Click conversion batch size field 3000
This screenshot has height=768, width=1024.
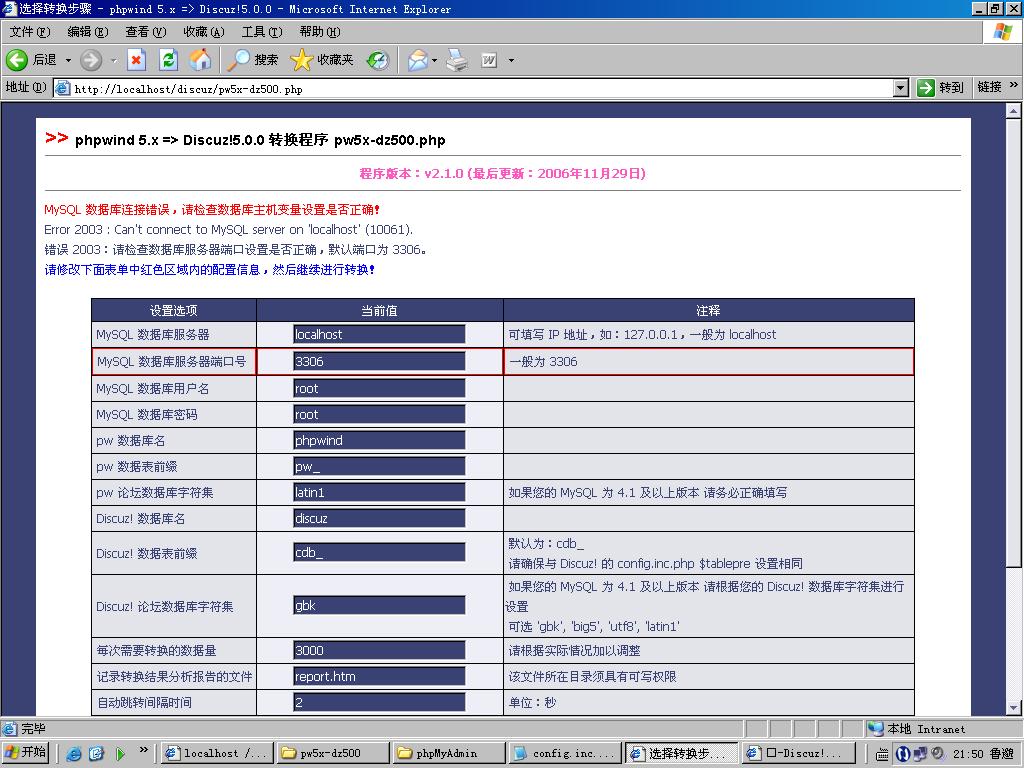coord(379,650)
